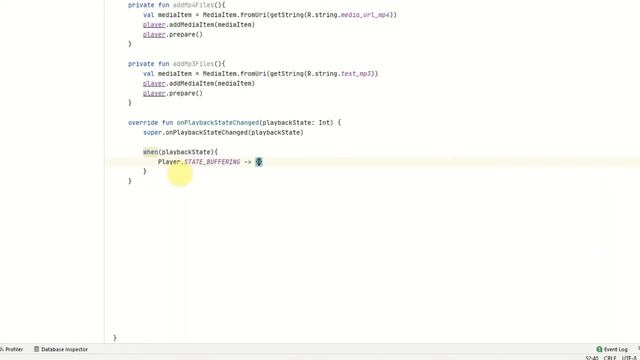Click the STATE_BUFFERING constant
The height and width of the screenshot is (360, 640).
point(212,162)
